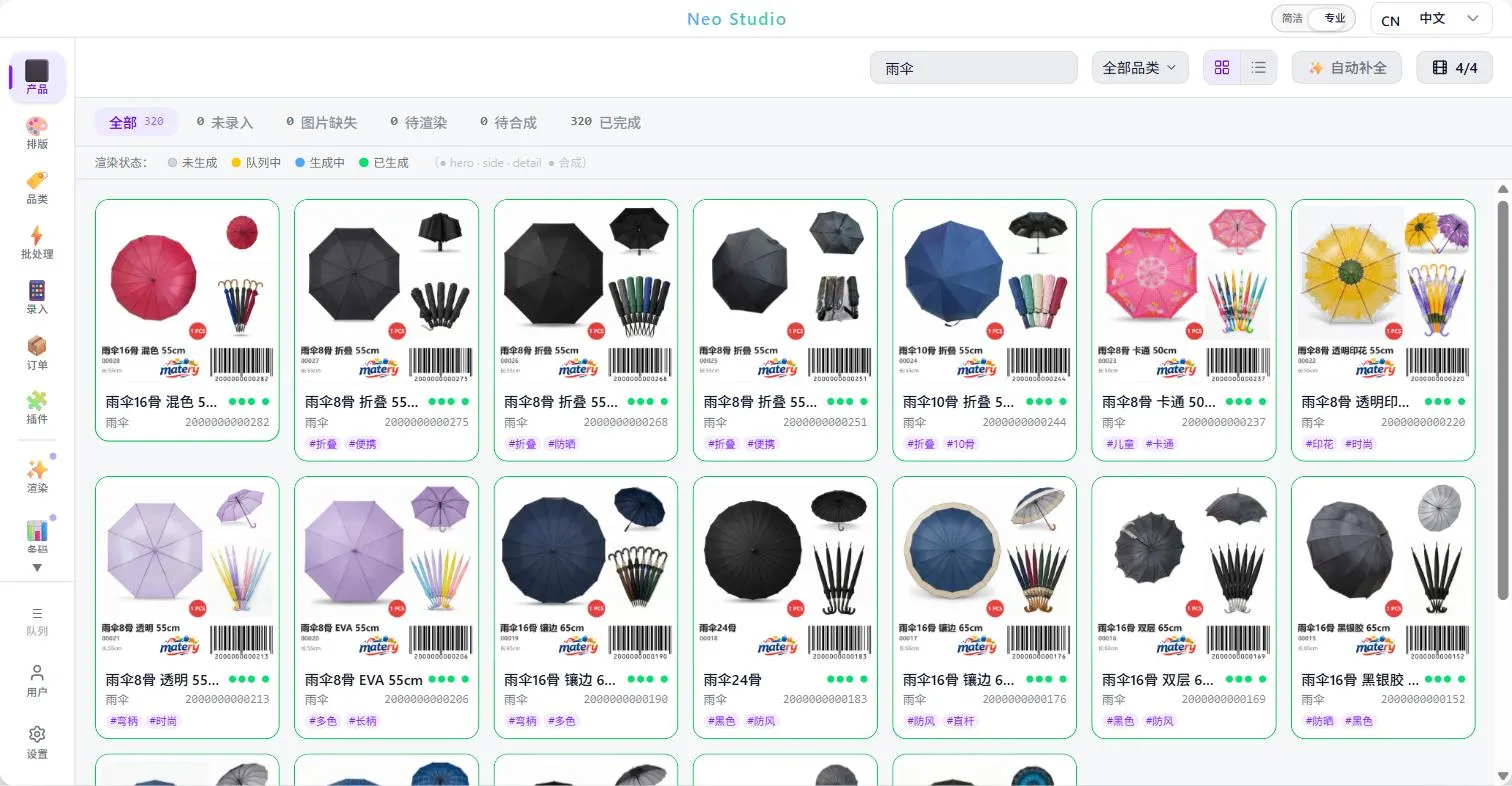Screen dimensions: 1512x786
Task: Click the 4/4 columns button
Action: [1454, 68]
